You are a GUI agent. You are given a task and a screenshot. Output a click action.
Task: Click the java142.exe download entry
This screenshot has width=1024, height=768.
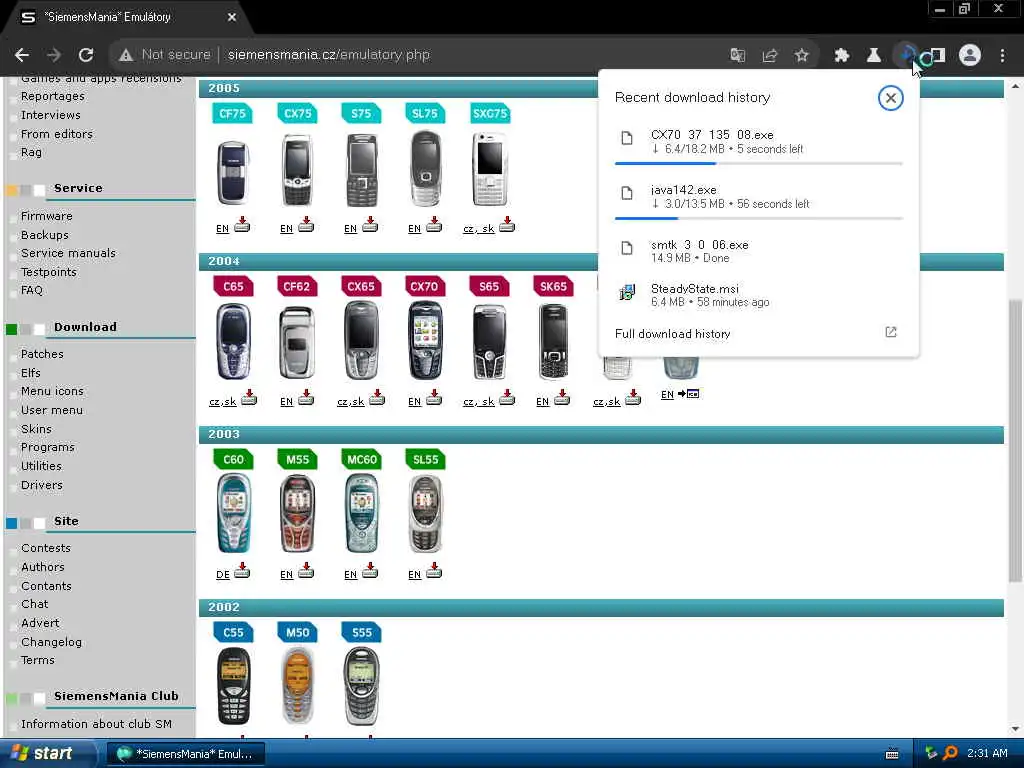758,197
